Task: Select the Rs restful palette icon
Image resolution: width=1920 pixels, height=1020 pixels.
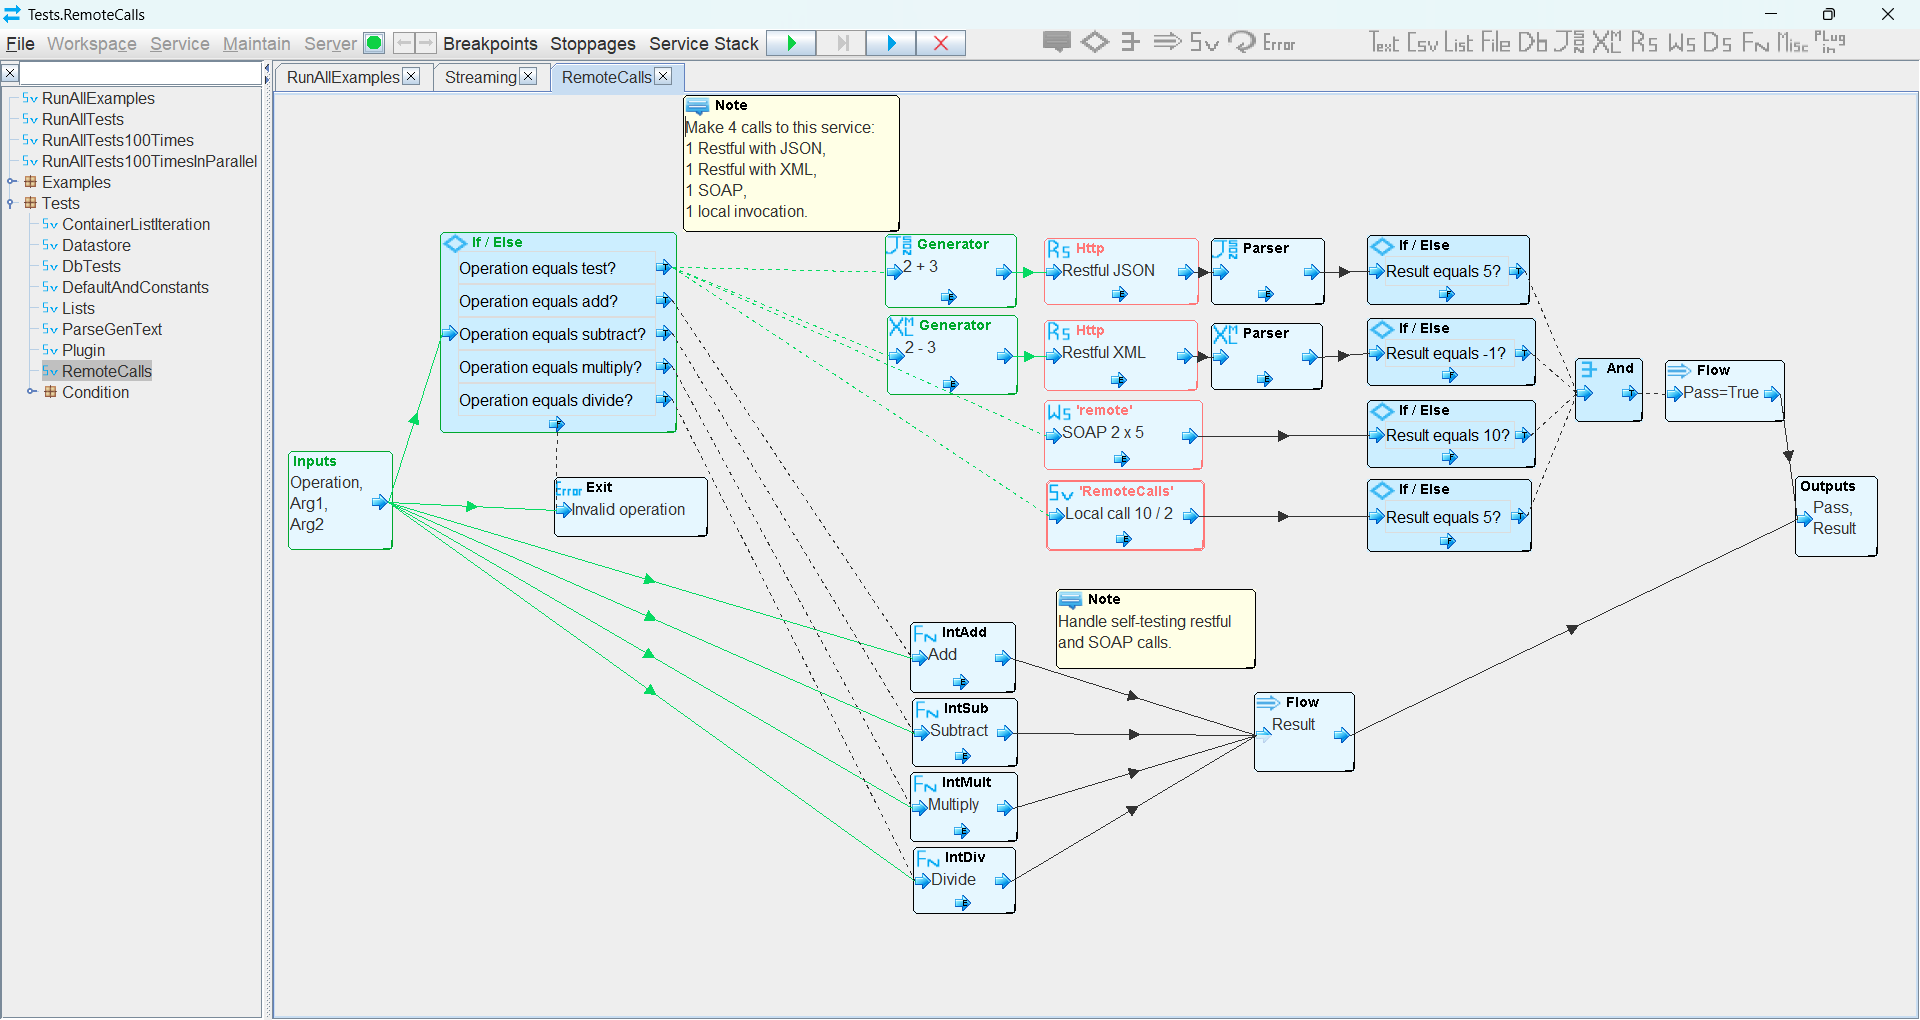Action: tap(1644, 43)
